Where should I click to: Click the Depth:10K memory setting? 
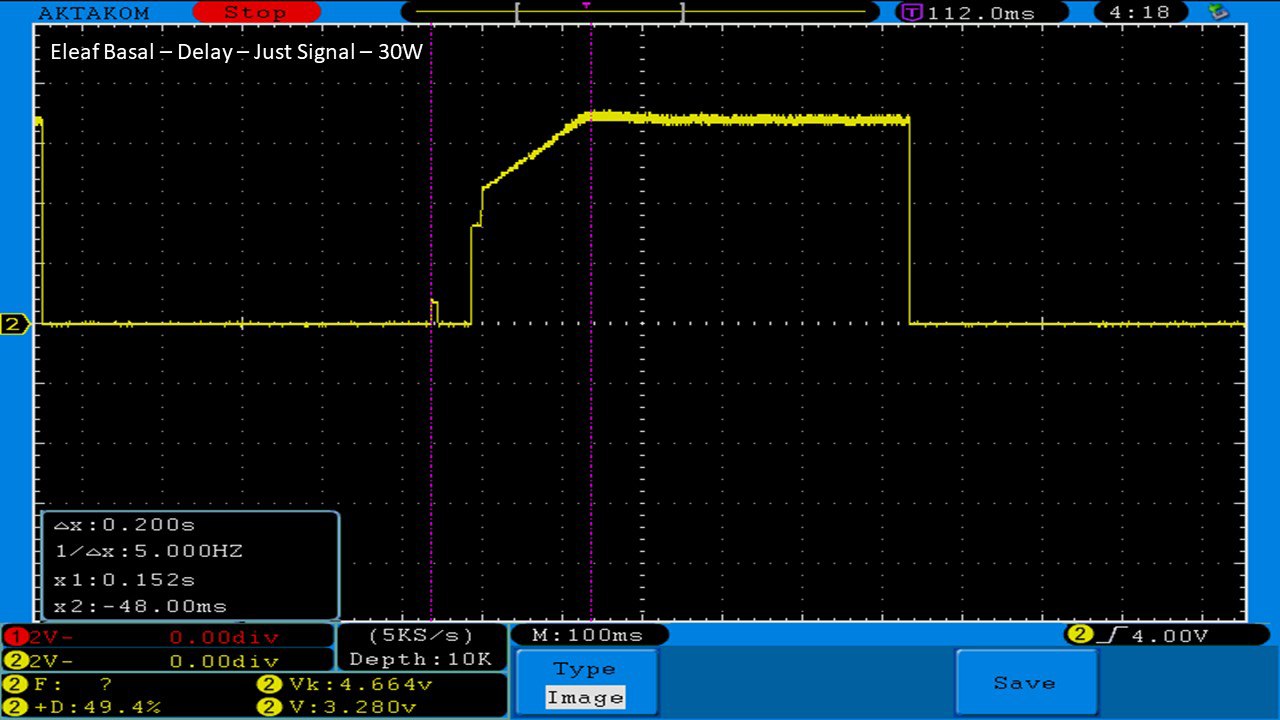click(x=420, y=659)
